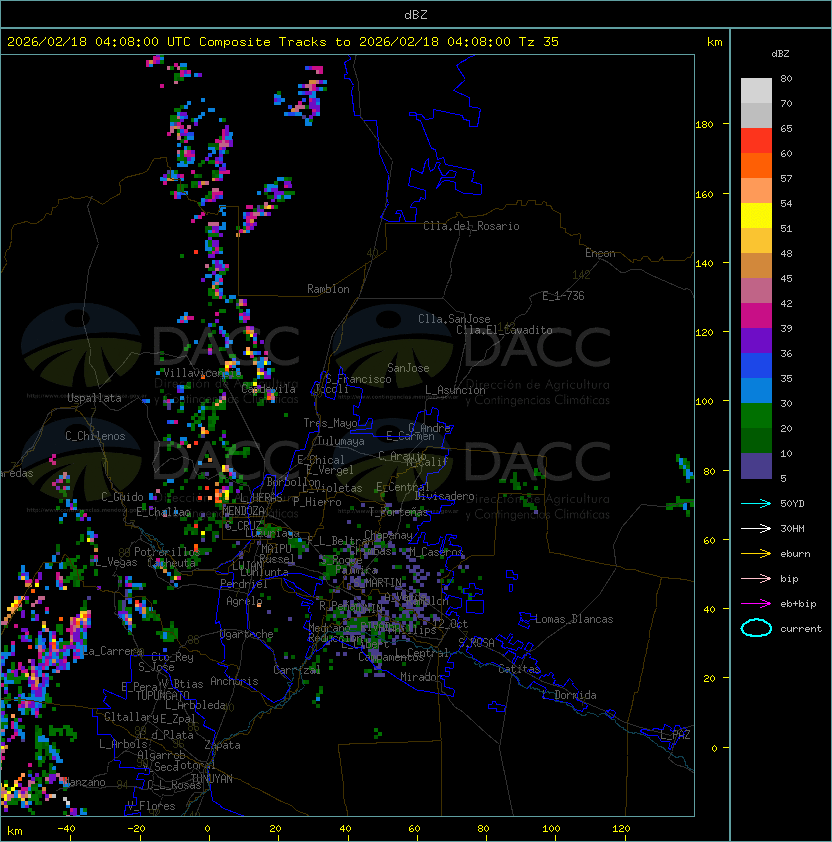This screenshot has height=842, width=832.
Task: Click the magenta eb+bip arrow icon
Action: click(x=756, y=604)
